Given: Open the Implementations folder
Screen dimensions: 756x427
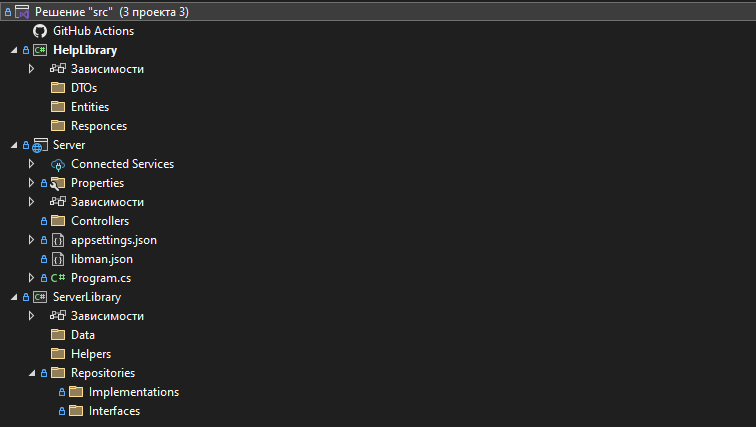Looking at the screenshot, I should 133,392.
